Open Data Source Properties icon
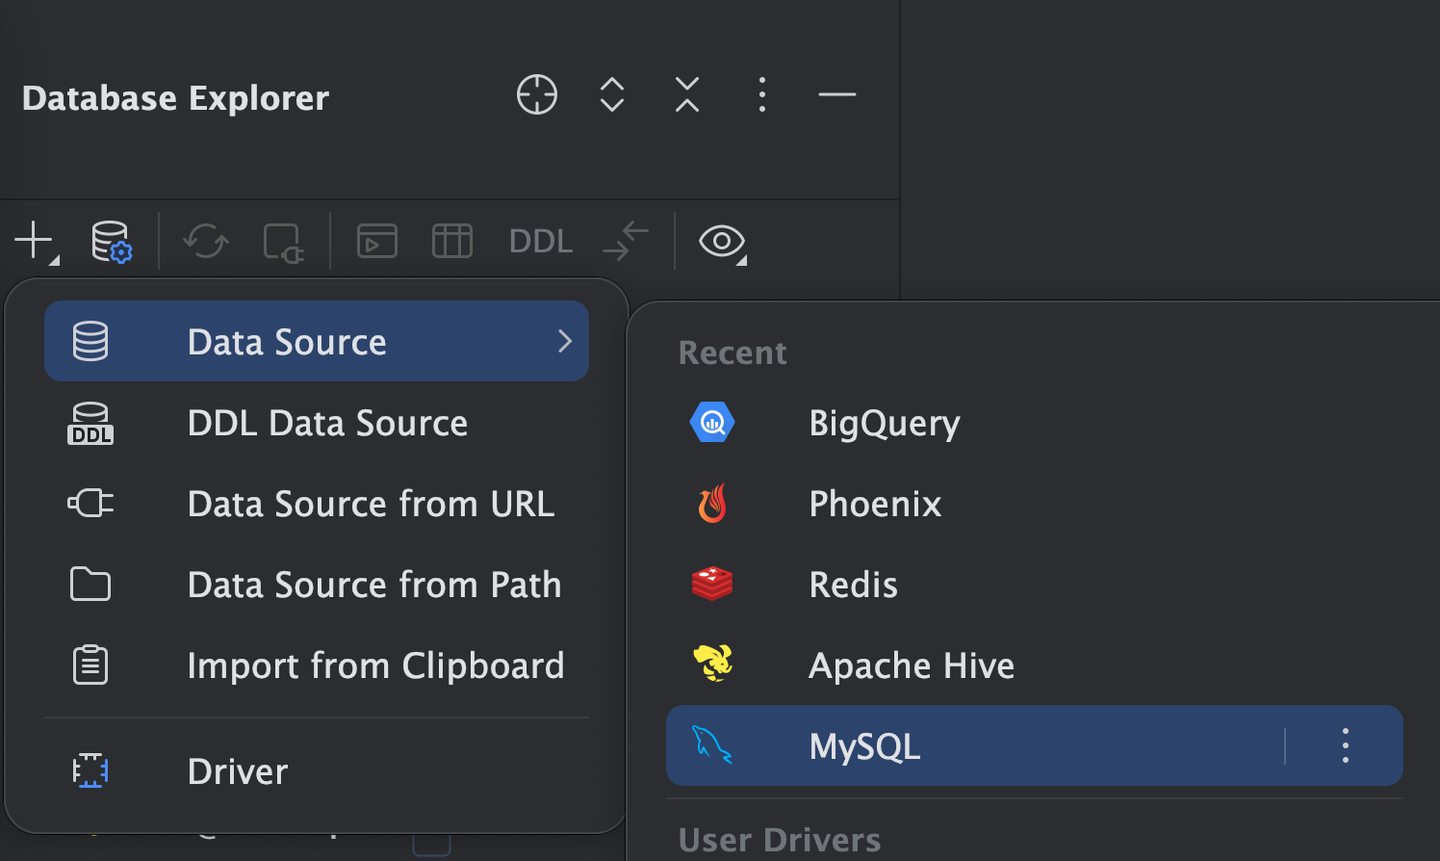The image size is (1440, 861). [111, 241]
